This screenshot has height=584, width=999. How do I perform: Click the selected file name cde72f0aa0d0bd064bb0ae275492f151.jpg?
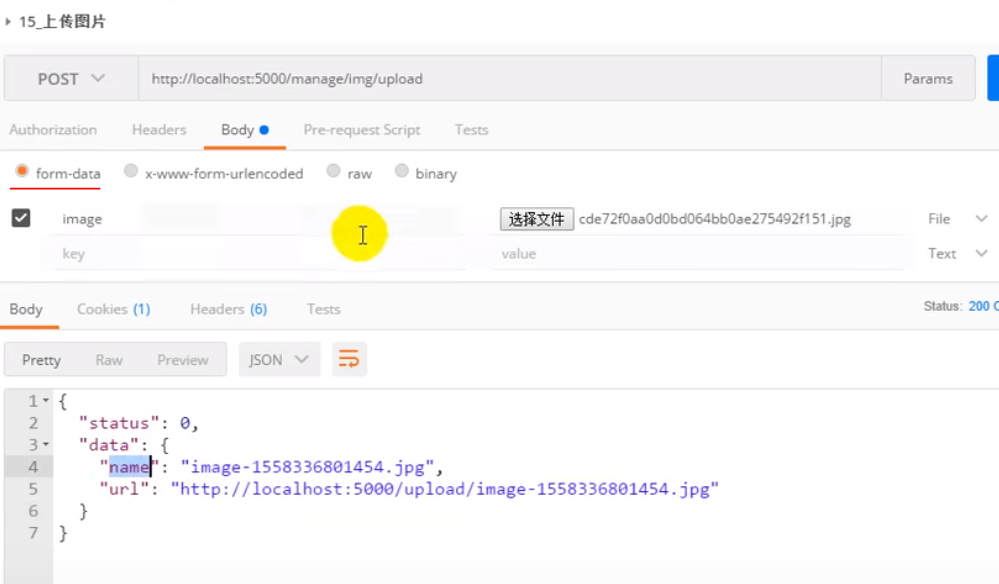coord(715,219)
